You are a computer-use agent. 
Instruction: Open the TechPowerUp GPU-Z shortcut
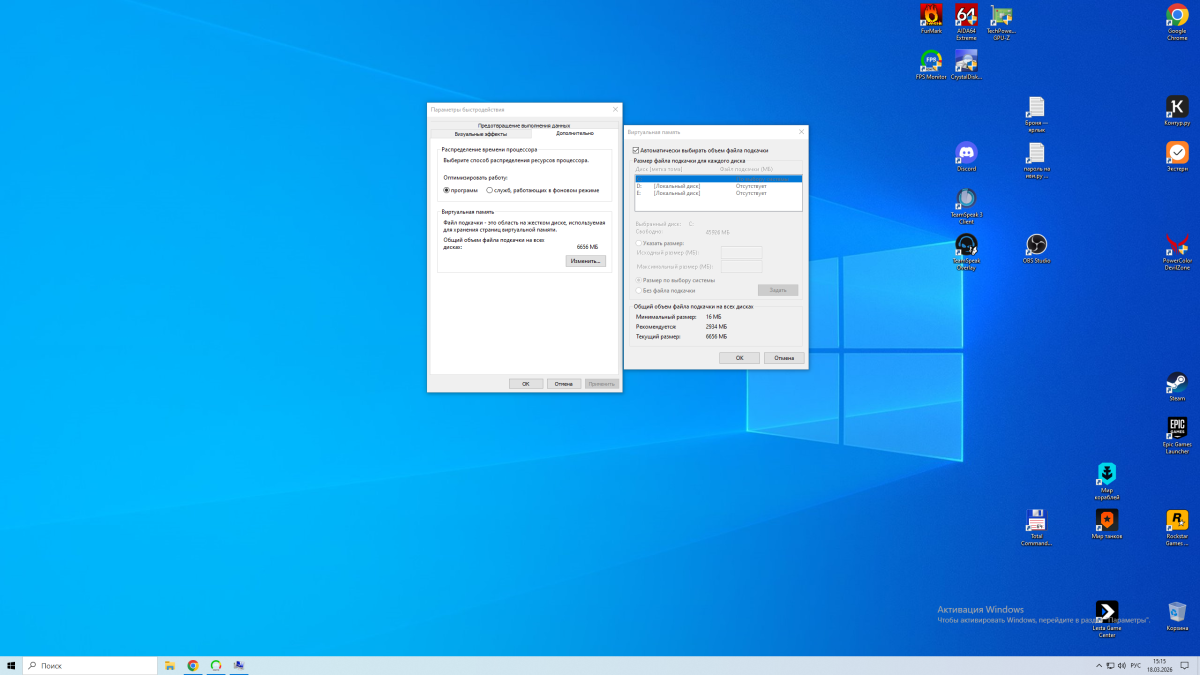coord(1001,17)
